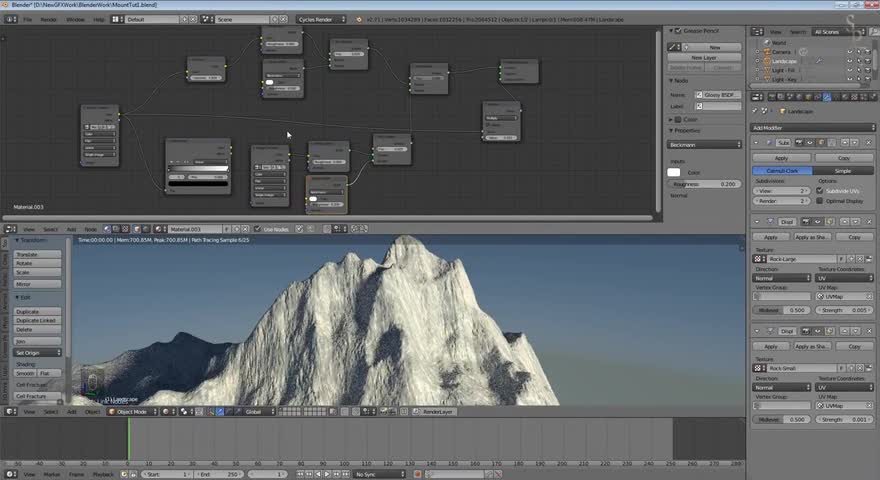Screen dimensions: 880x480
Task: Open the Beckmann distribution dropdown
Action: (705, 145)
